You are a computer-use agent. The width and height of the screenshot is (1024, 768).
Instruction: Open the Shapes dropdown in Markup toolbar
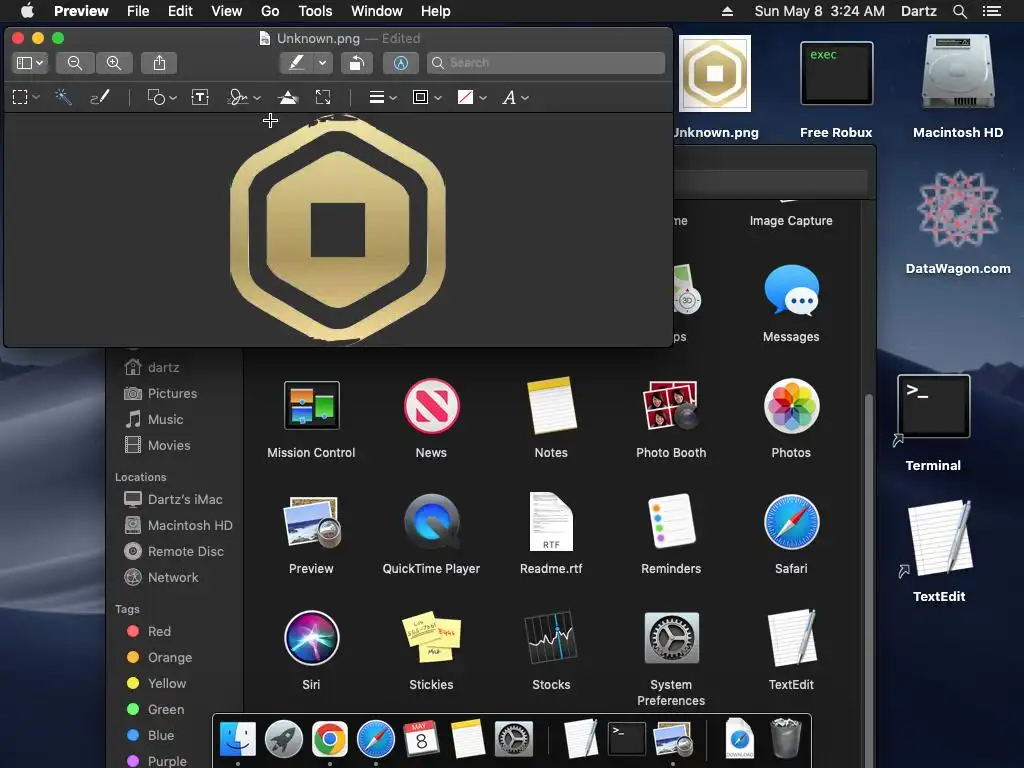pos(162,97)
